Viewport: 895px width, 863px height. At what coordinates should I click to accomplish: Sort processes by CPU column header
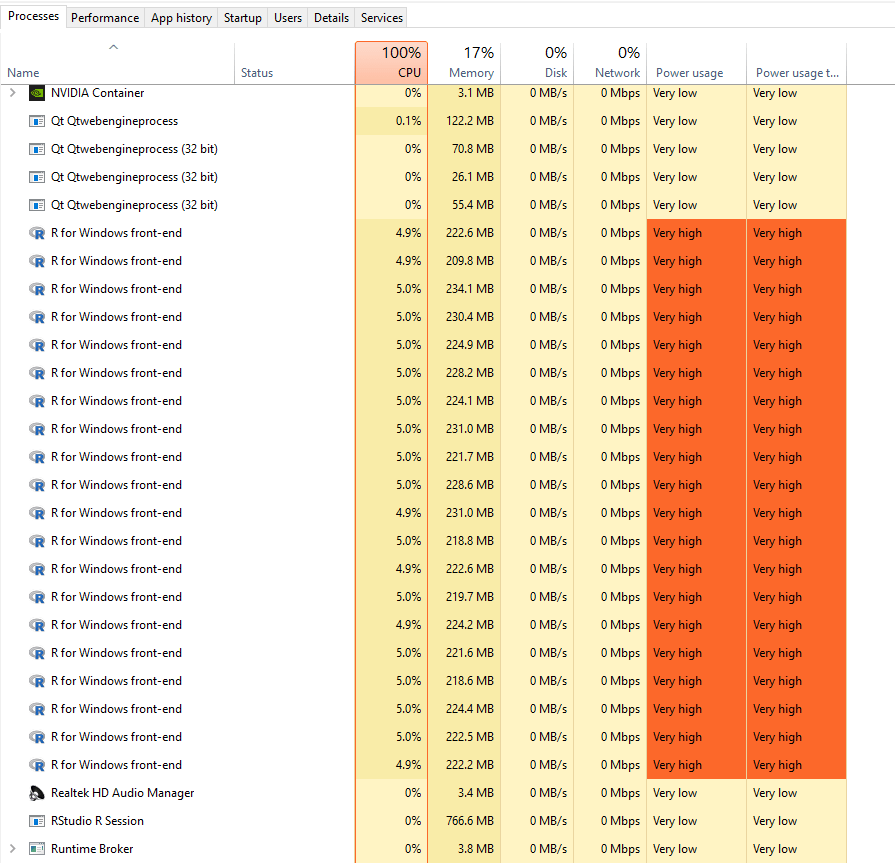pos(391,63)
